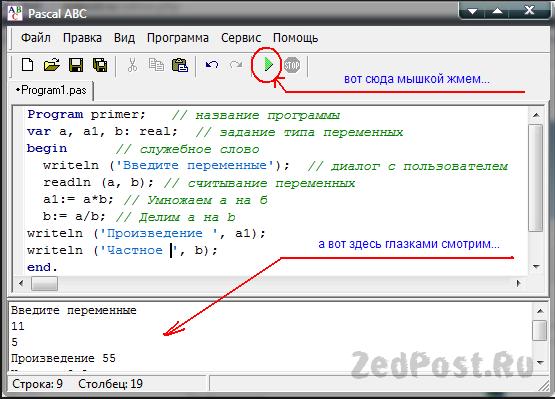Screen dimensions: 555x399
Task: Run the program with the green play button
Action: coord(268,64)
